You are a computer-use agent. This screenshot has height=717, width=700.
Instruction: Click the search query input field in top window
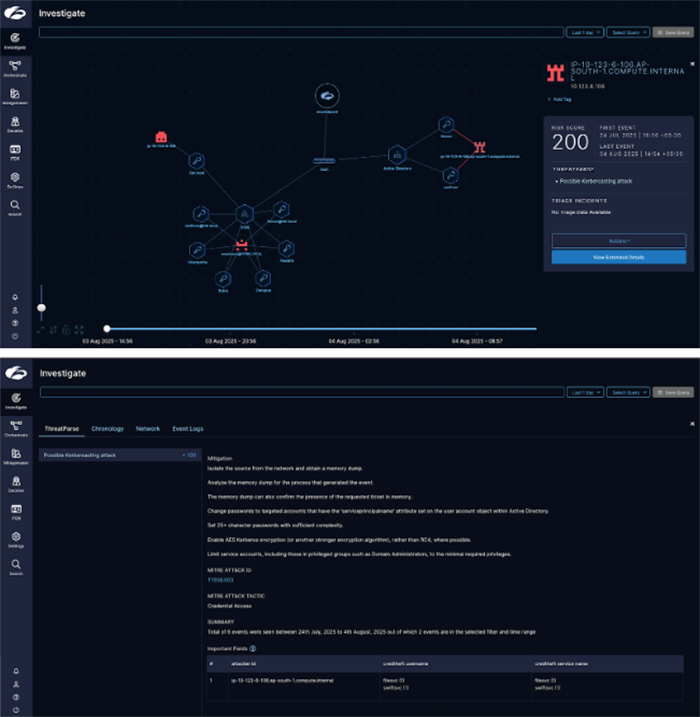coord(300,32)
